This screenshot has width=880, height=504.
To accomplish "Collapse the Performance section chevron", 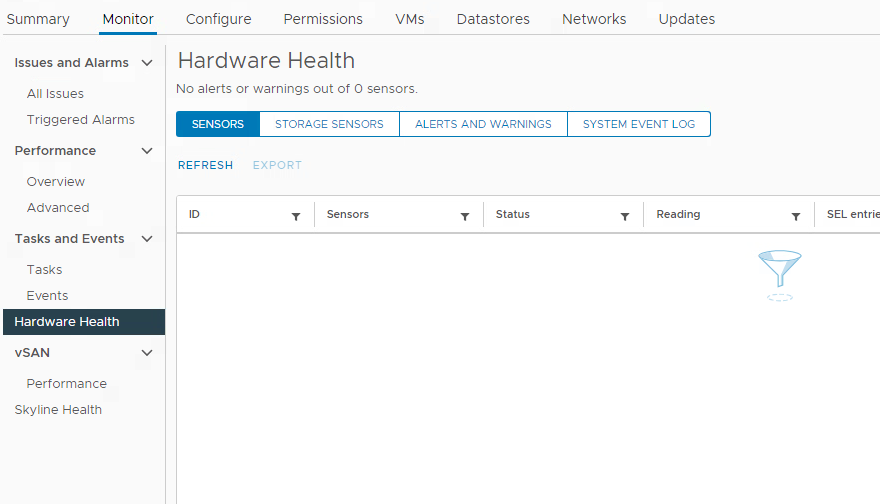I will click(x=147, y=151).
